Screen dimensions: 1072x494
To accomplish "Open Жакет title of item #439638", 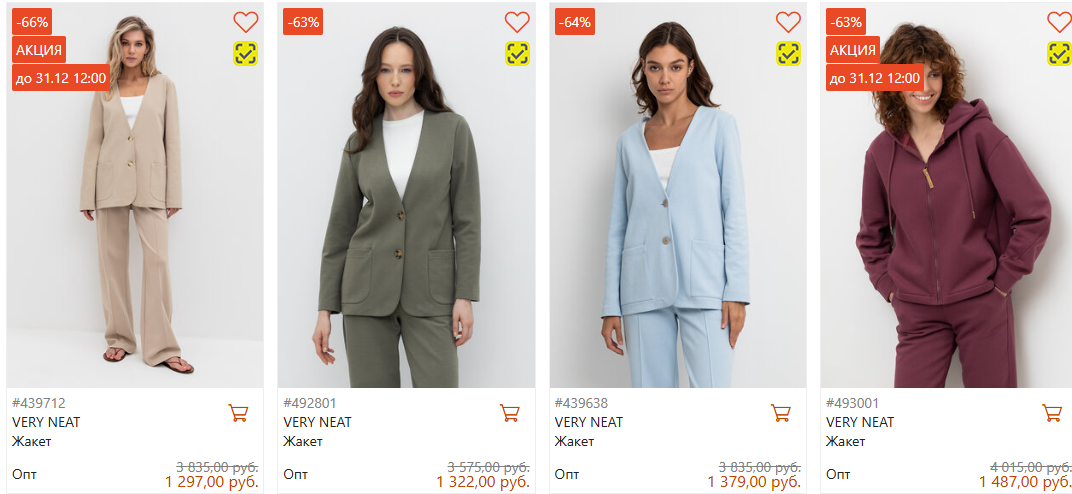I will [x=574, y=441].
